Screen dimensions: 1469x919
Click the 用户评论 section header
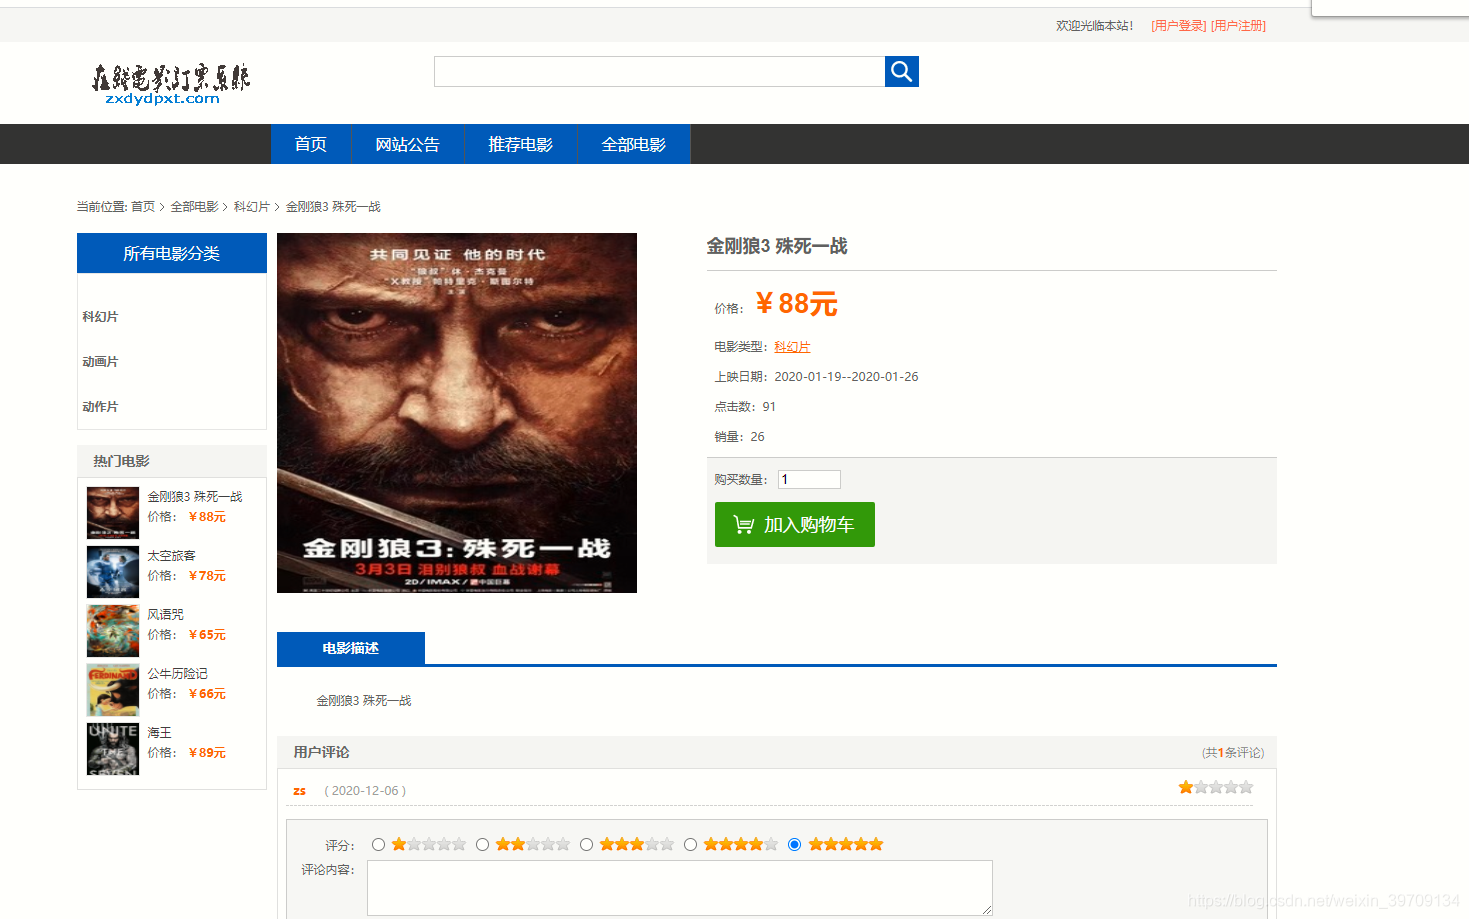tap(322, 752)
